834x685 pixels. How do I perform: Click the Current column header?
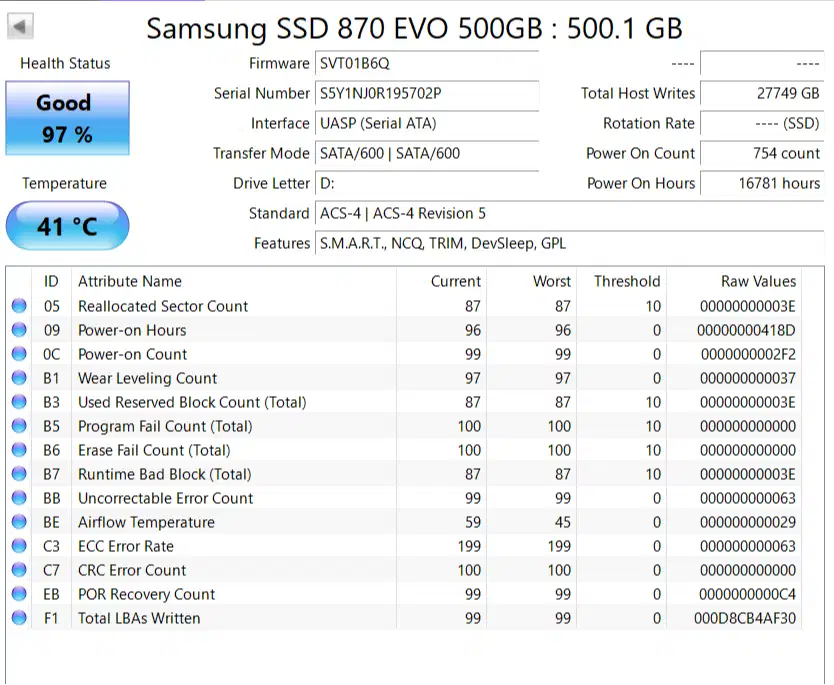[x=455, y=281]
